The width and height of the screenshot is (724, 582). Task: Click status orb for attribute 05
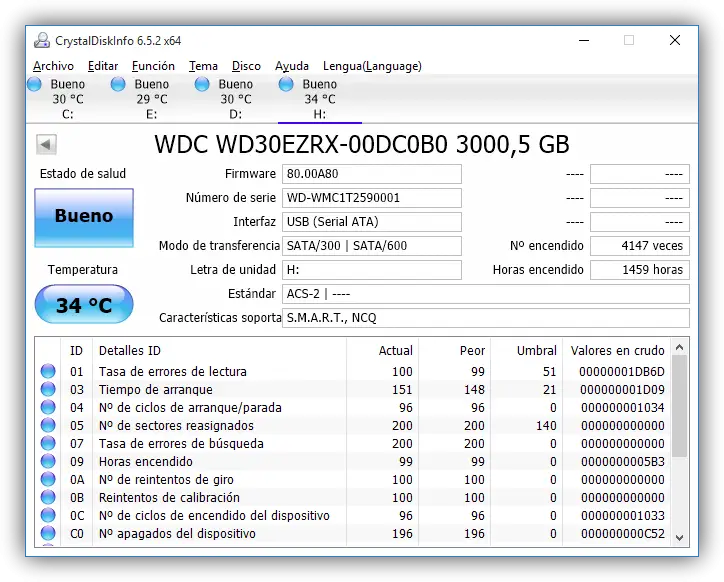point(48,425)
